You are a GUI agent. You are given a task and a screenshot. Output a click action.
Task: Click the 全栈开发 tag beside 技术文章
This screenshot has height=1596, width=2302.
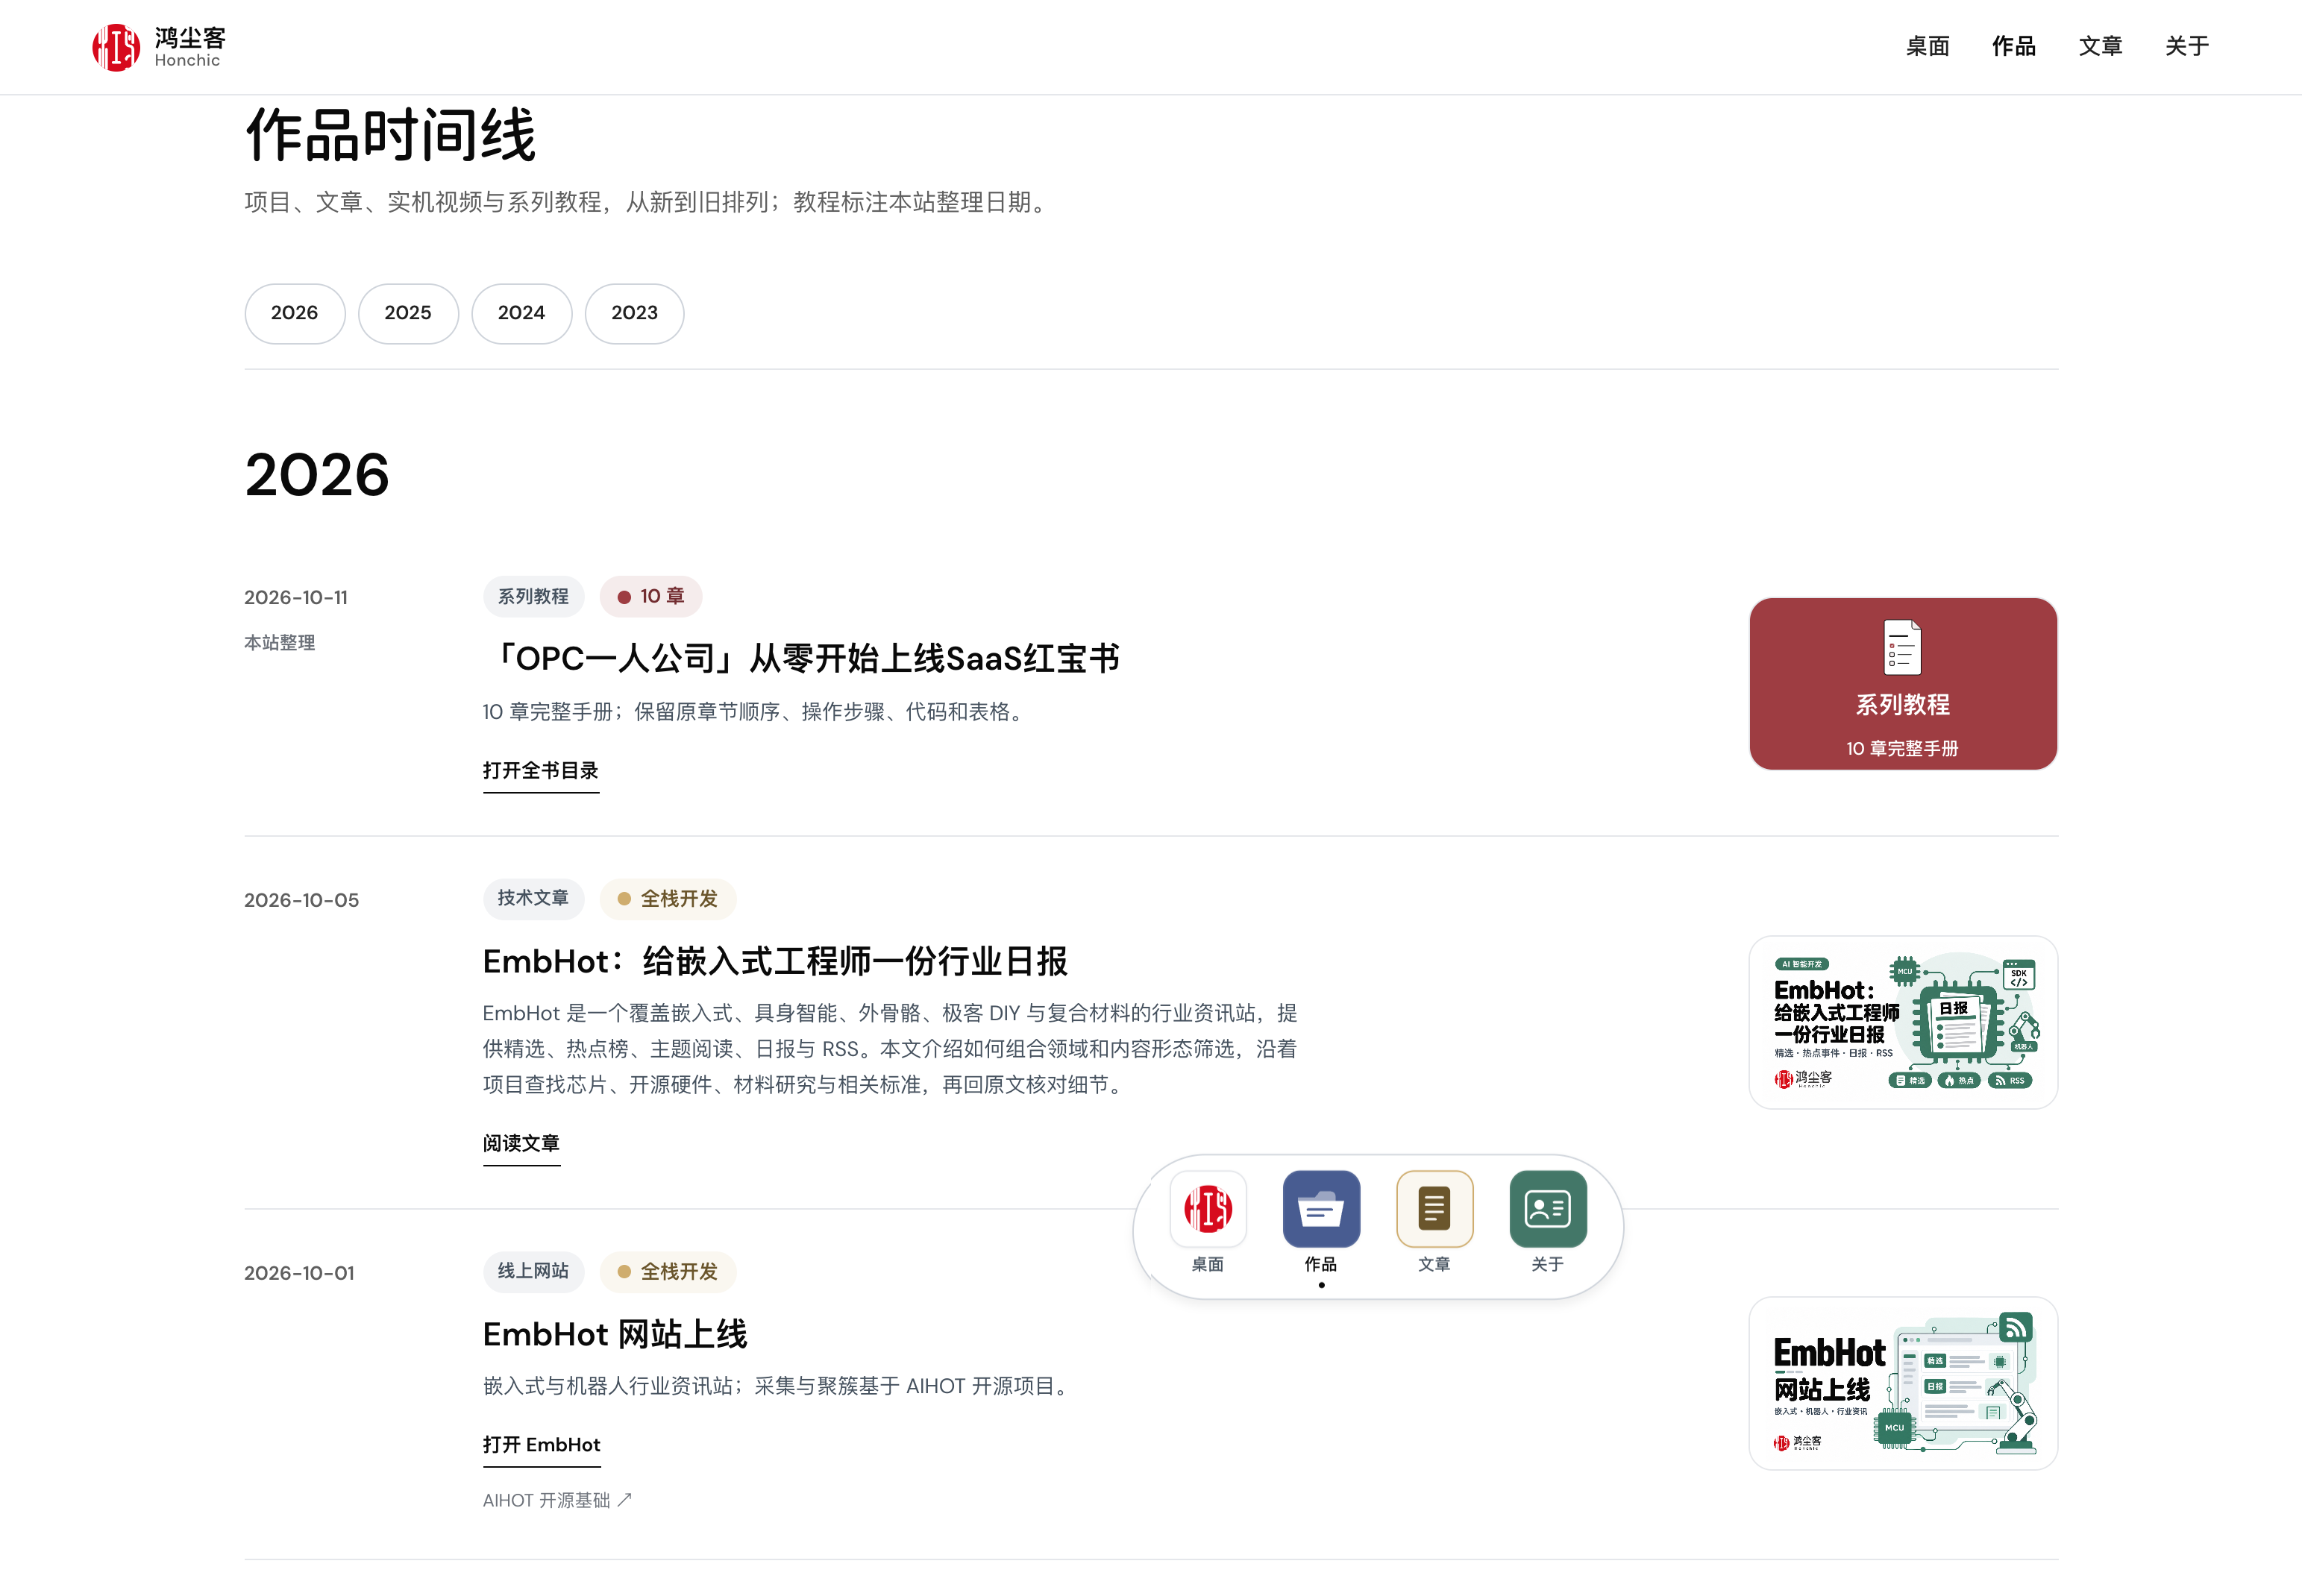[x=668, y=899]
